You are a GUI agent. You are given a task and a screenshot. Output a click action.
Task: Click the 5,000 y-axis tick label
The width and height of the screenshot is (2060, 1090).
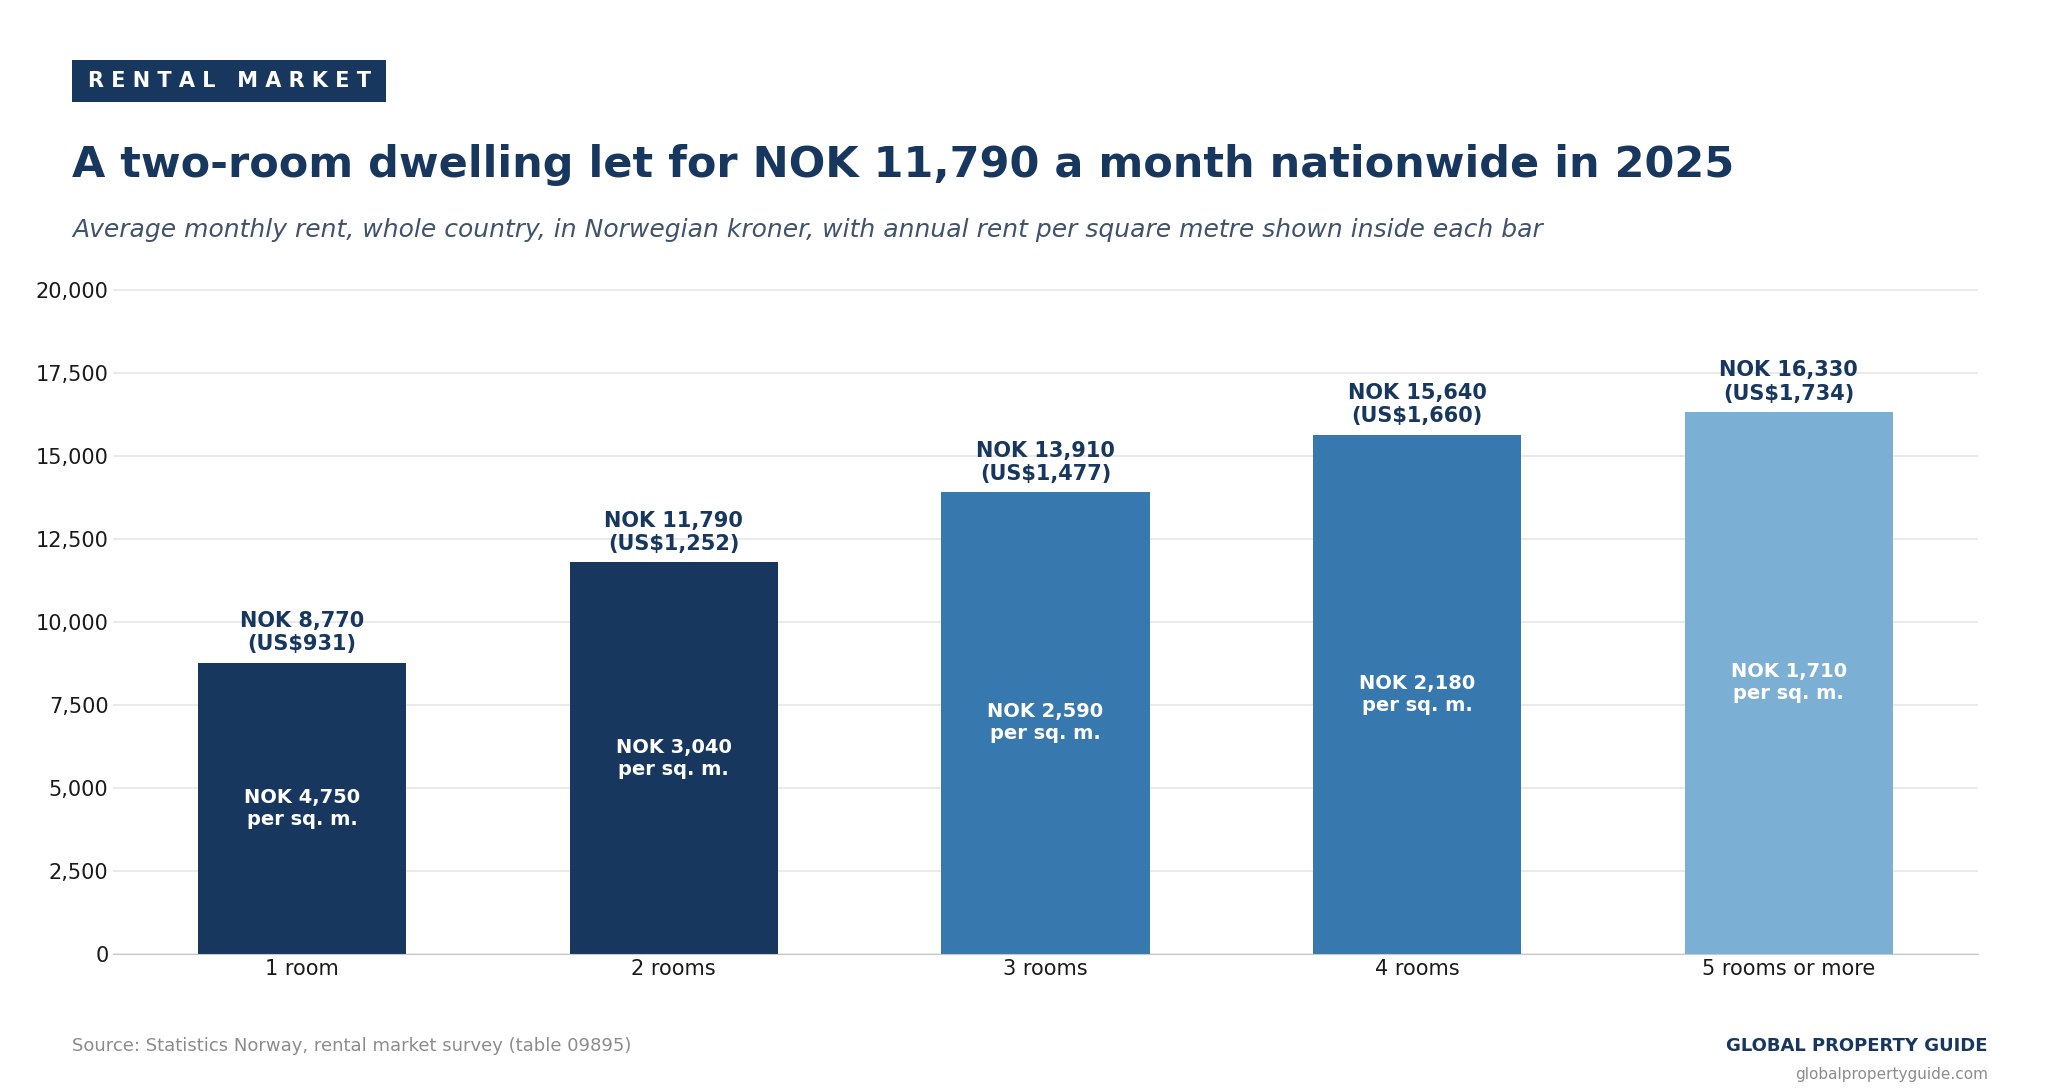click(78, 789)
